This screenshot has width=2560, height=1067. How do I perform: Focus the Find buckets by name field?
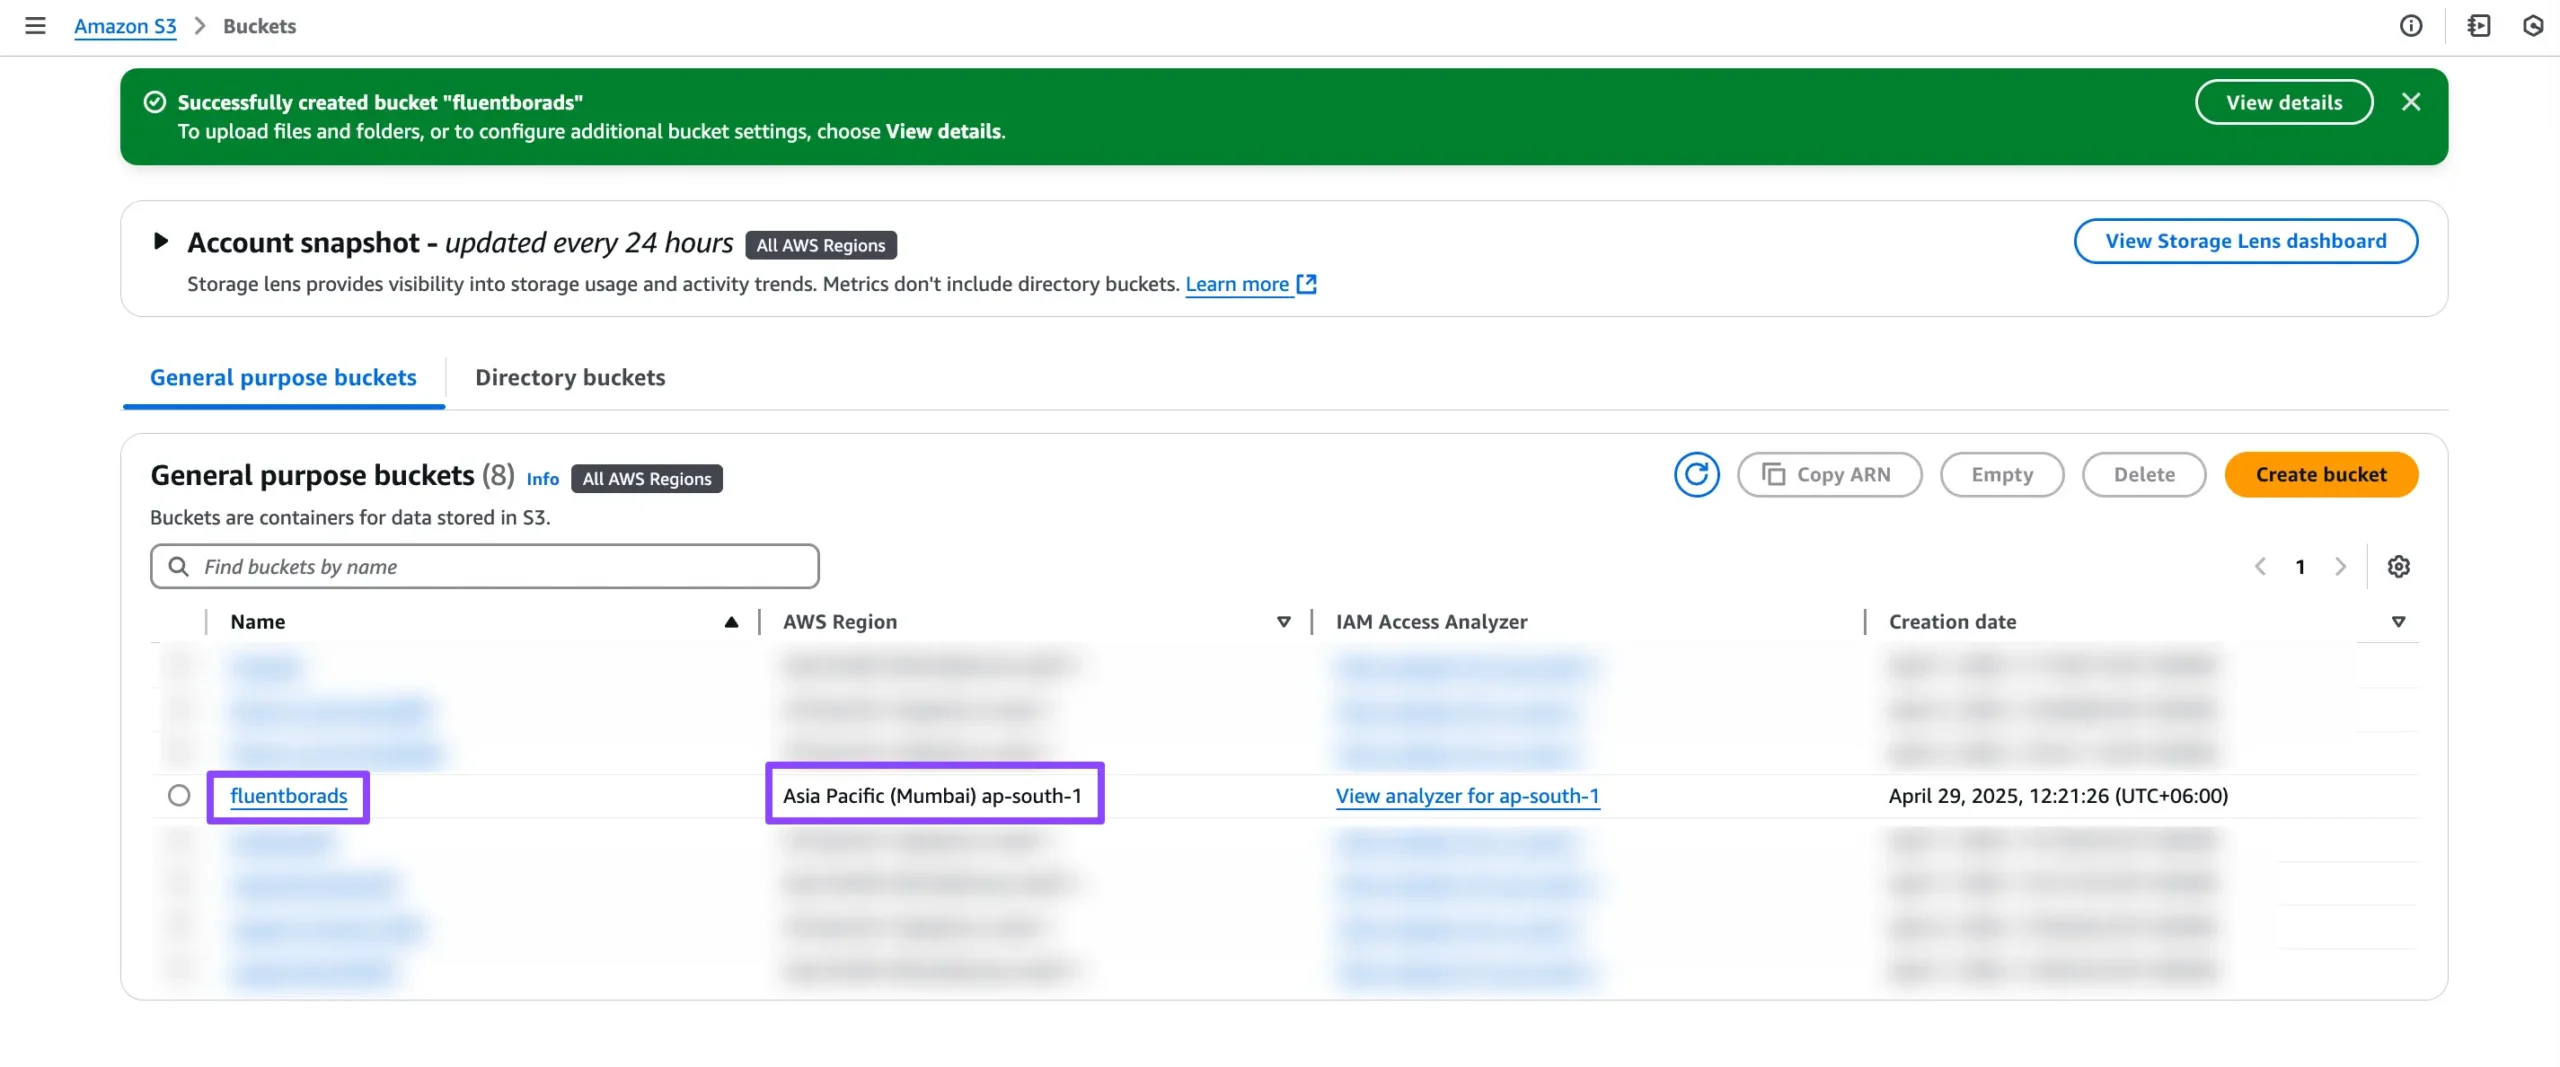(485, 567)
